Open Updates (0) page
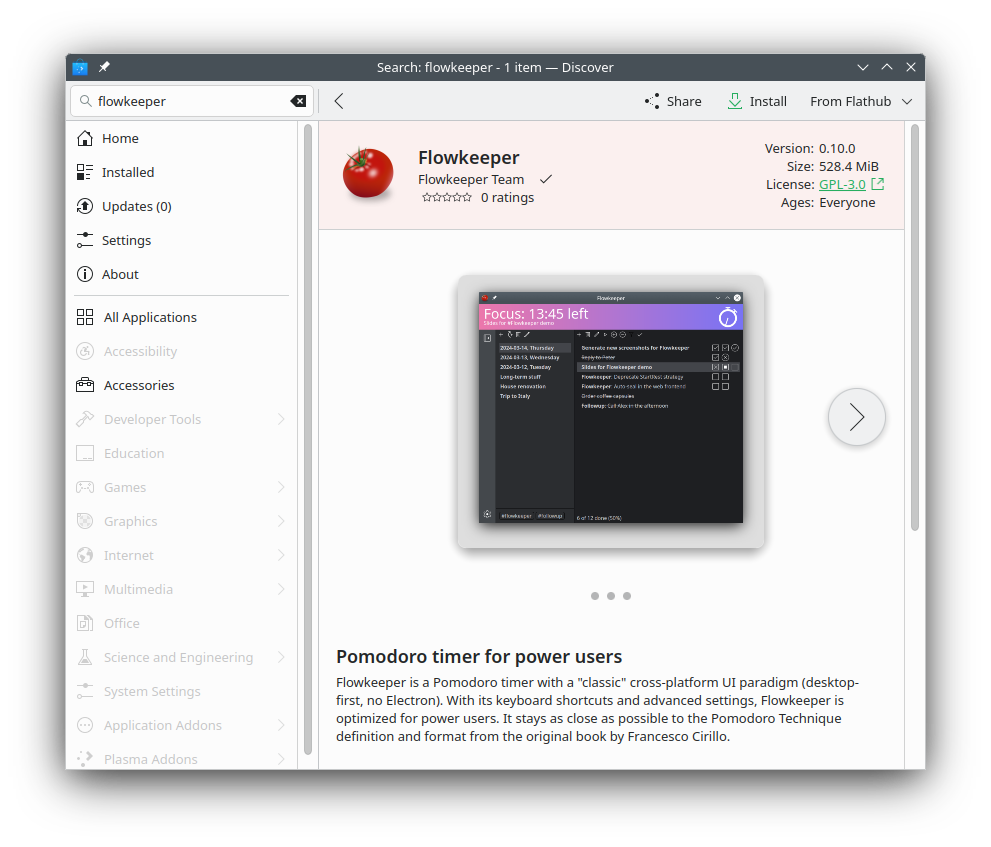Viewport: 991px width, 847px height. 182,207
